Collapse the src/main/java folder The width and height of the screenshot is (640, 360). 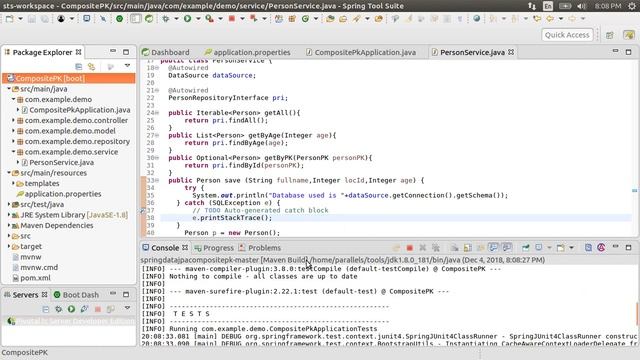(9, 89)
